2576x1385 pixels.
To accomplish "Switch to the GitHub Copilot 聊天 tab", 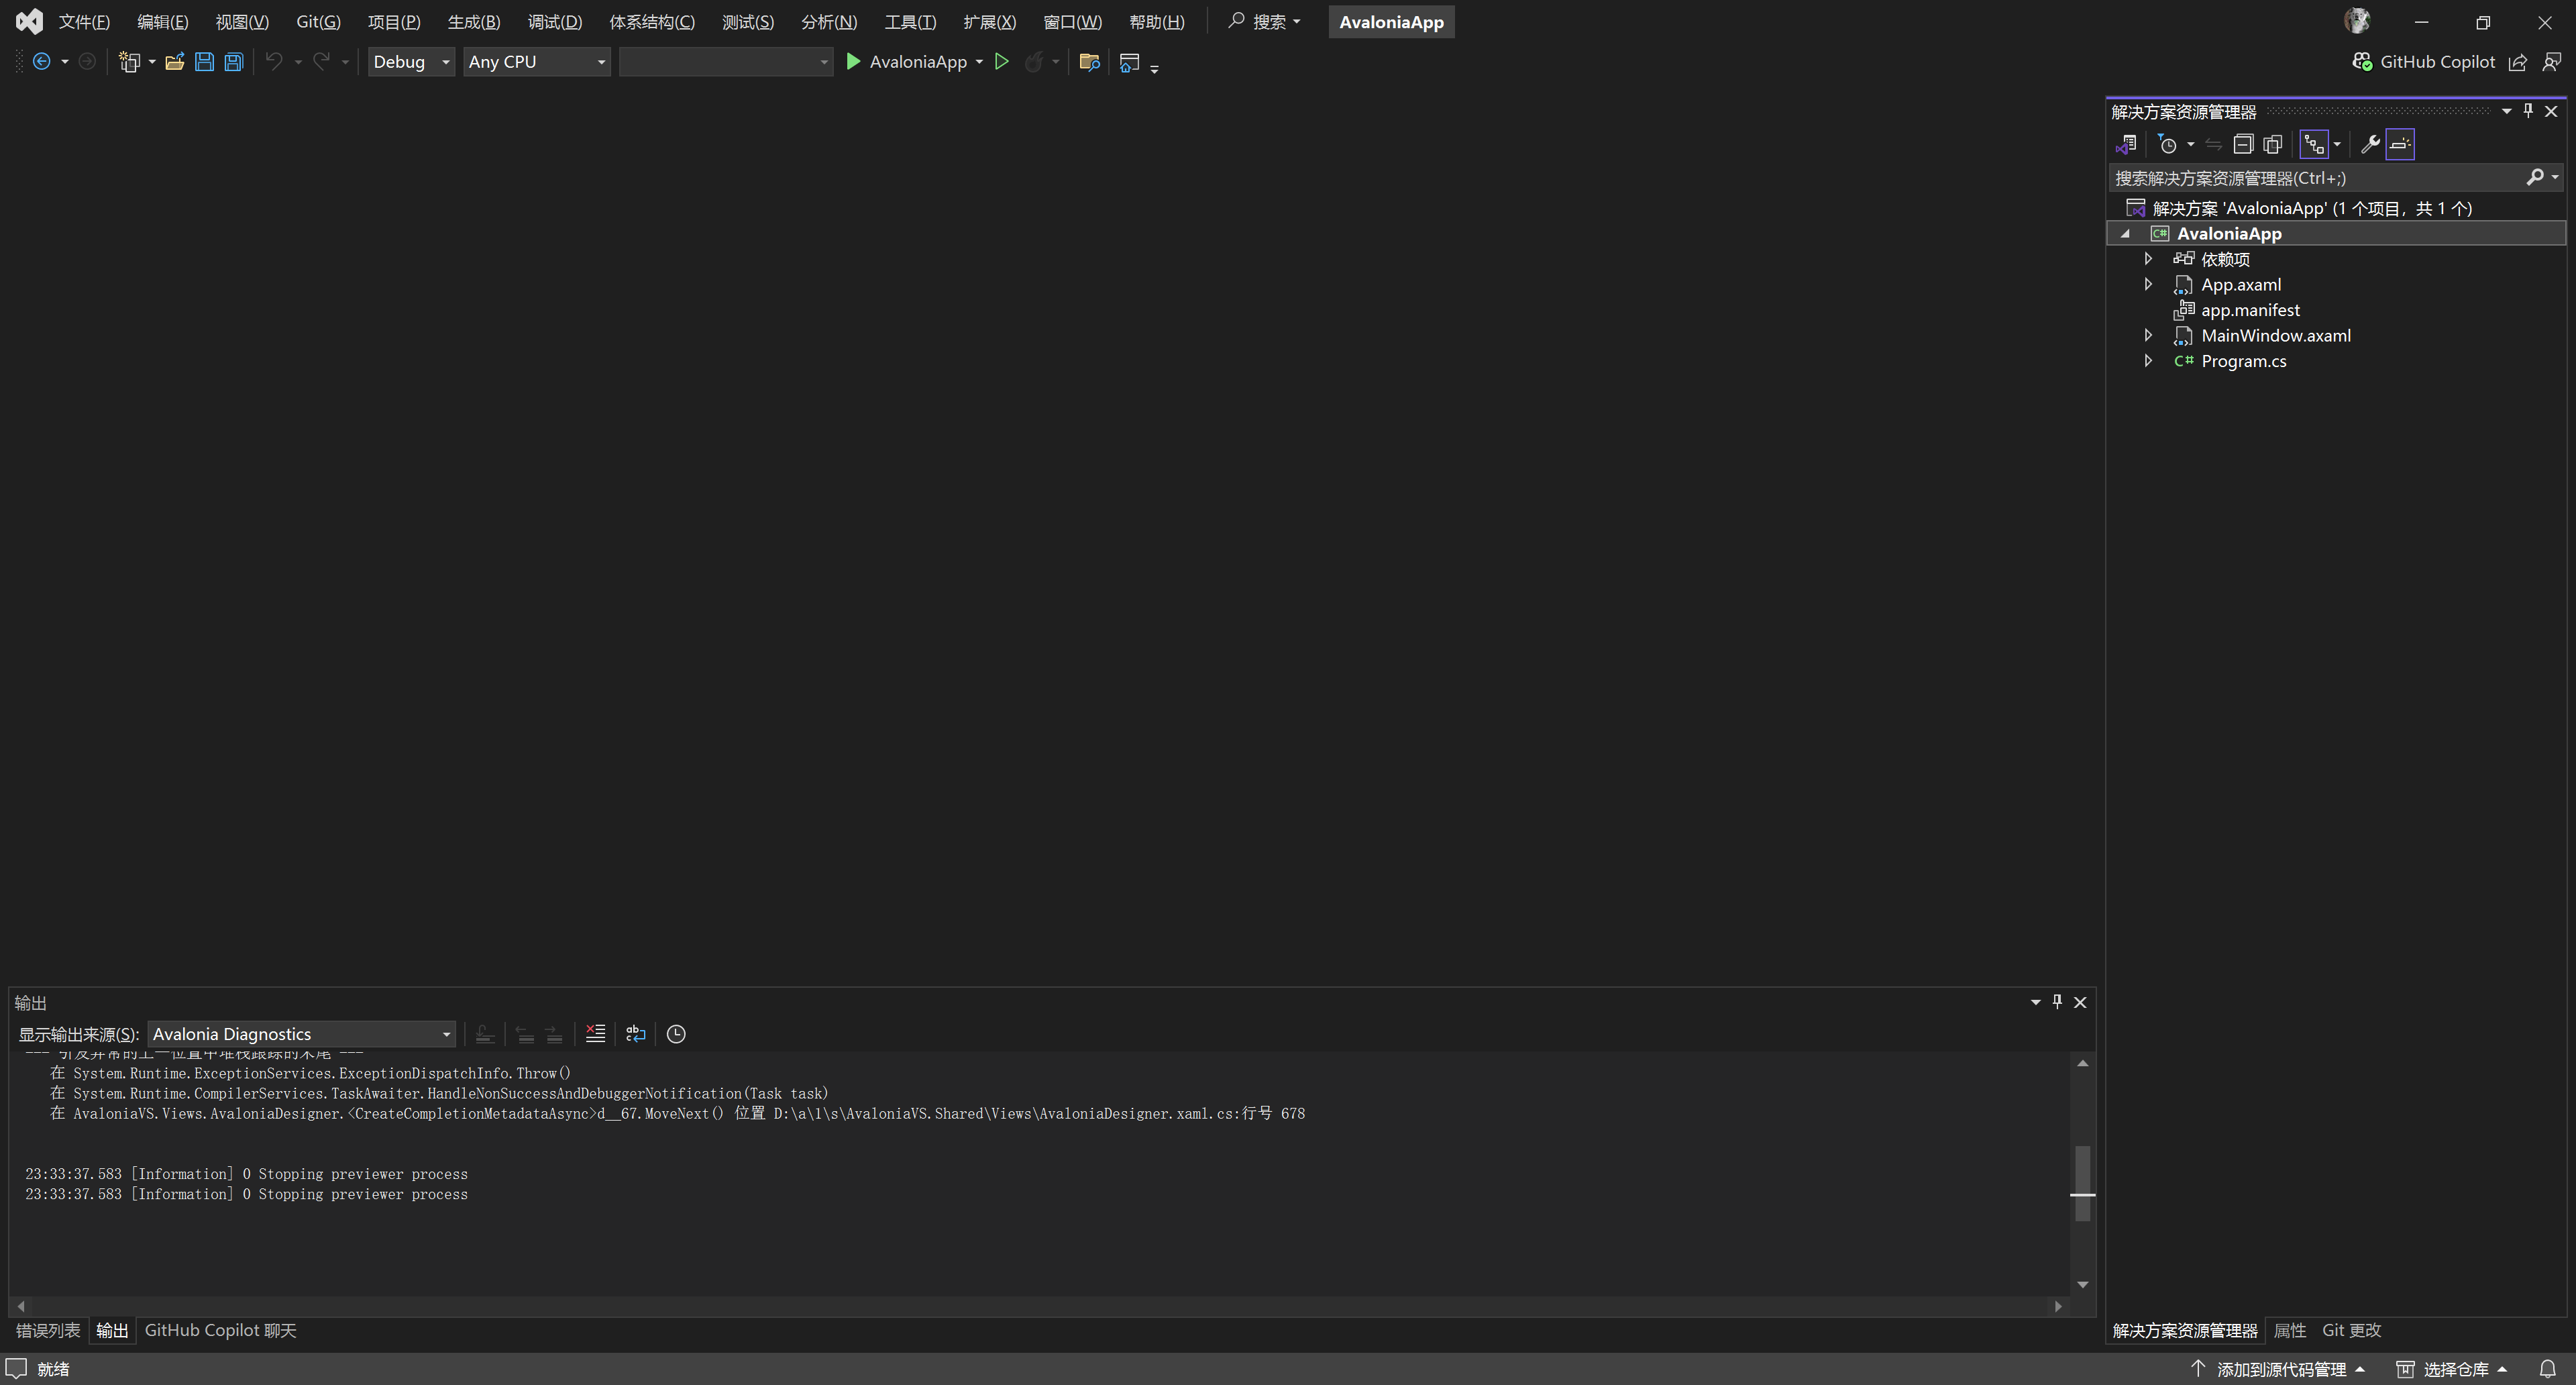I will point(221,1331).
